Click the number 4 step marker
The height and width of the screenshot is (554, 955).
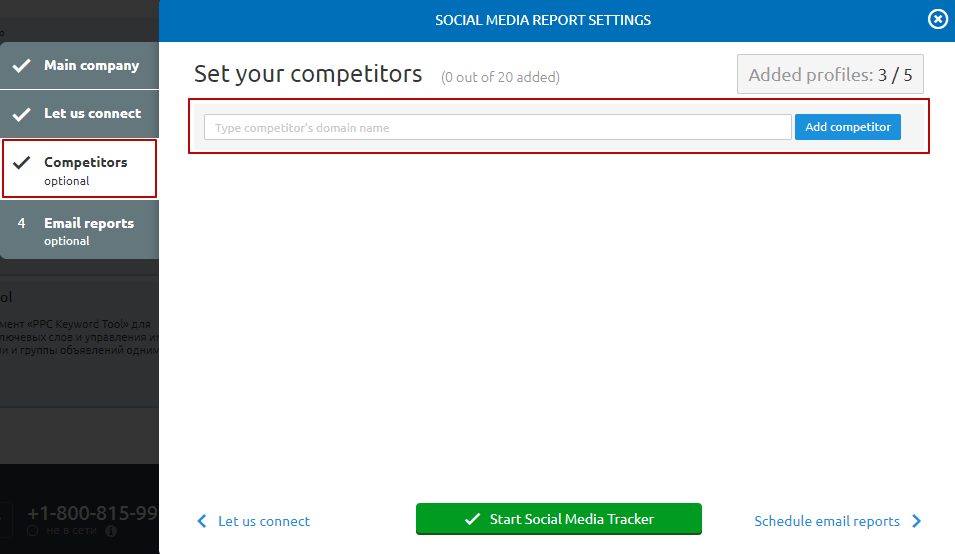point(21,223)
